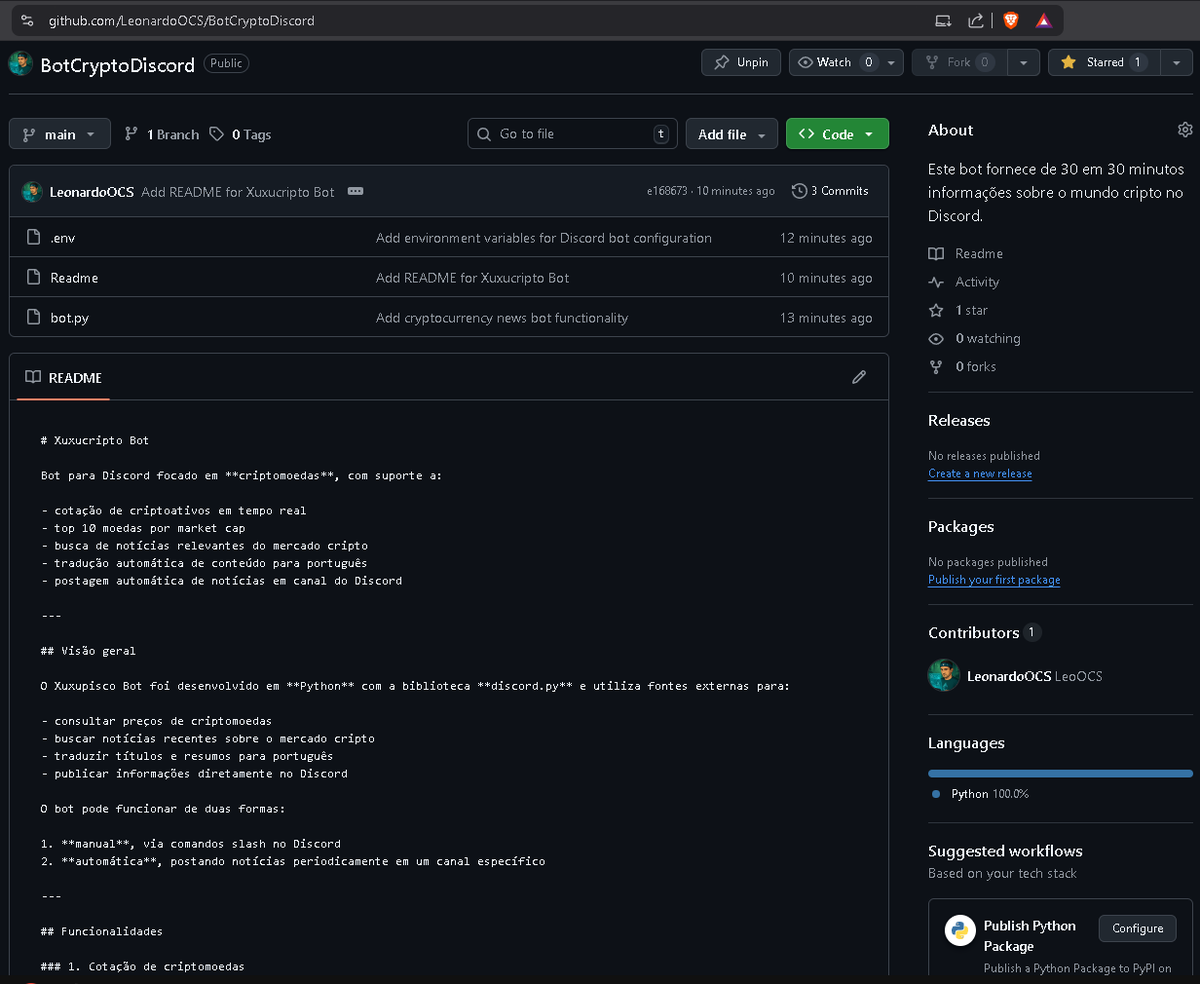Open the .env file
The image size is (1200, 984).
[x=63, y=238]
